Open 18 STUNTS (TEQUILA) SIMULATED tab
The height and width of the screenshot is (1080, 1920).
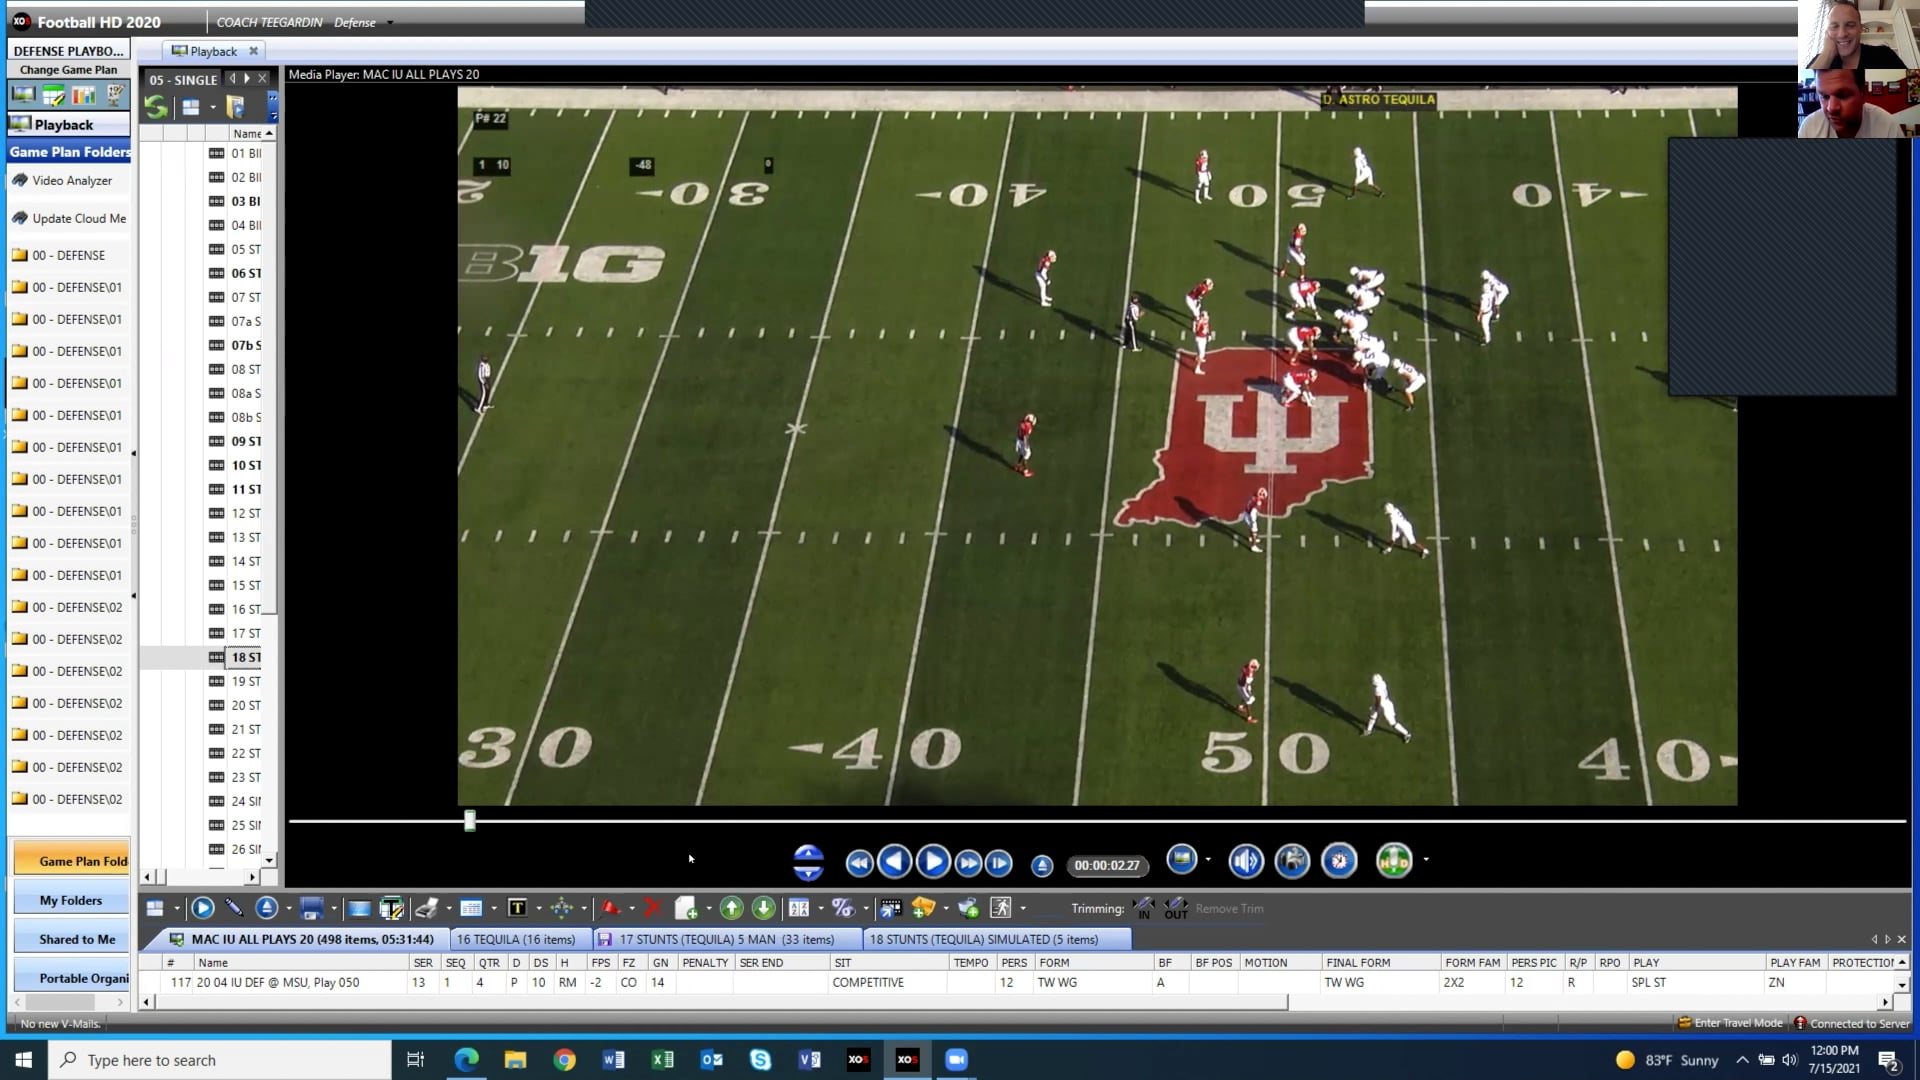pyautogui.click(x=983, y=939)
